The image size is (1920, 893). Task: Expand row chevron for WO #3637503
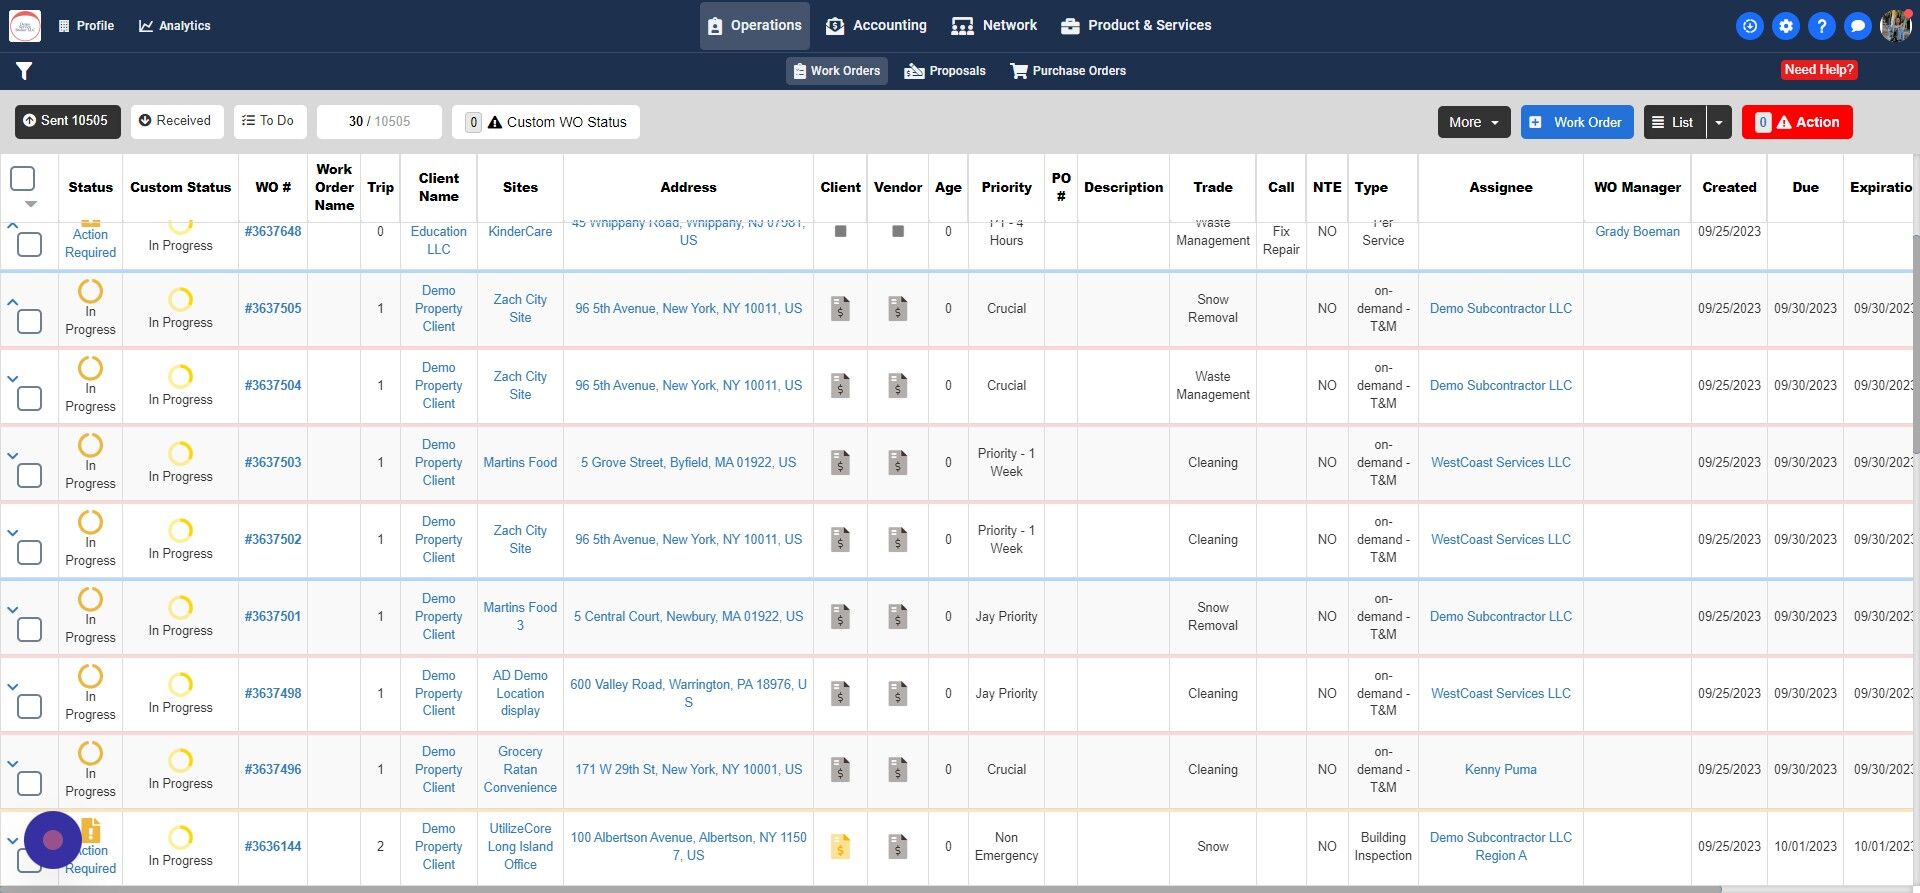coord(13,456)
